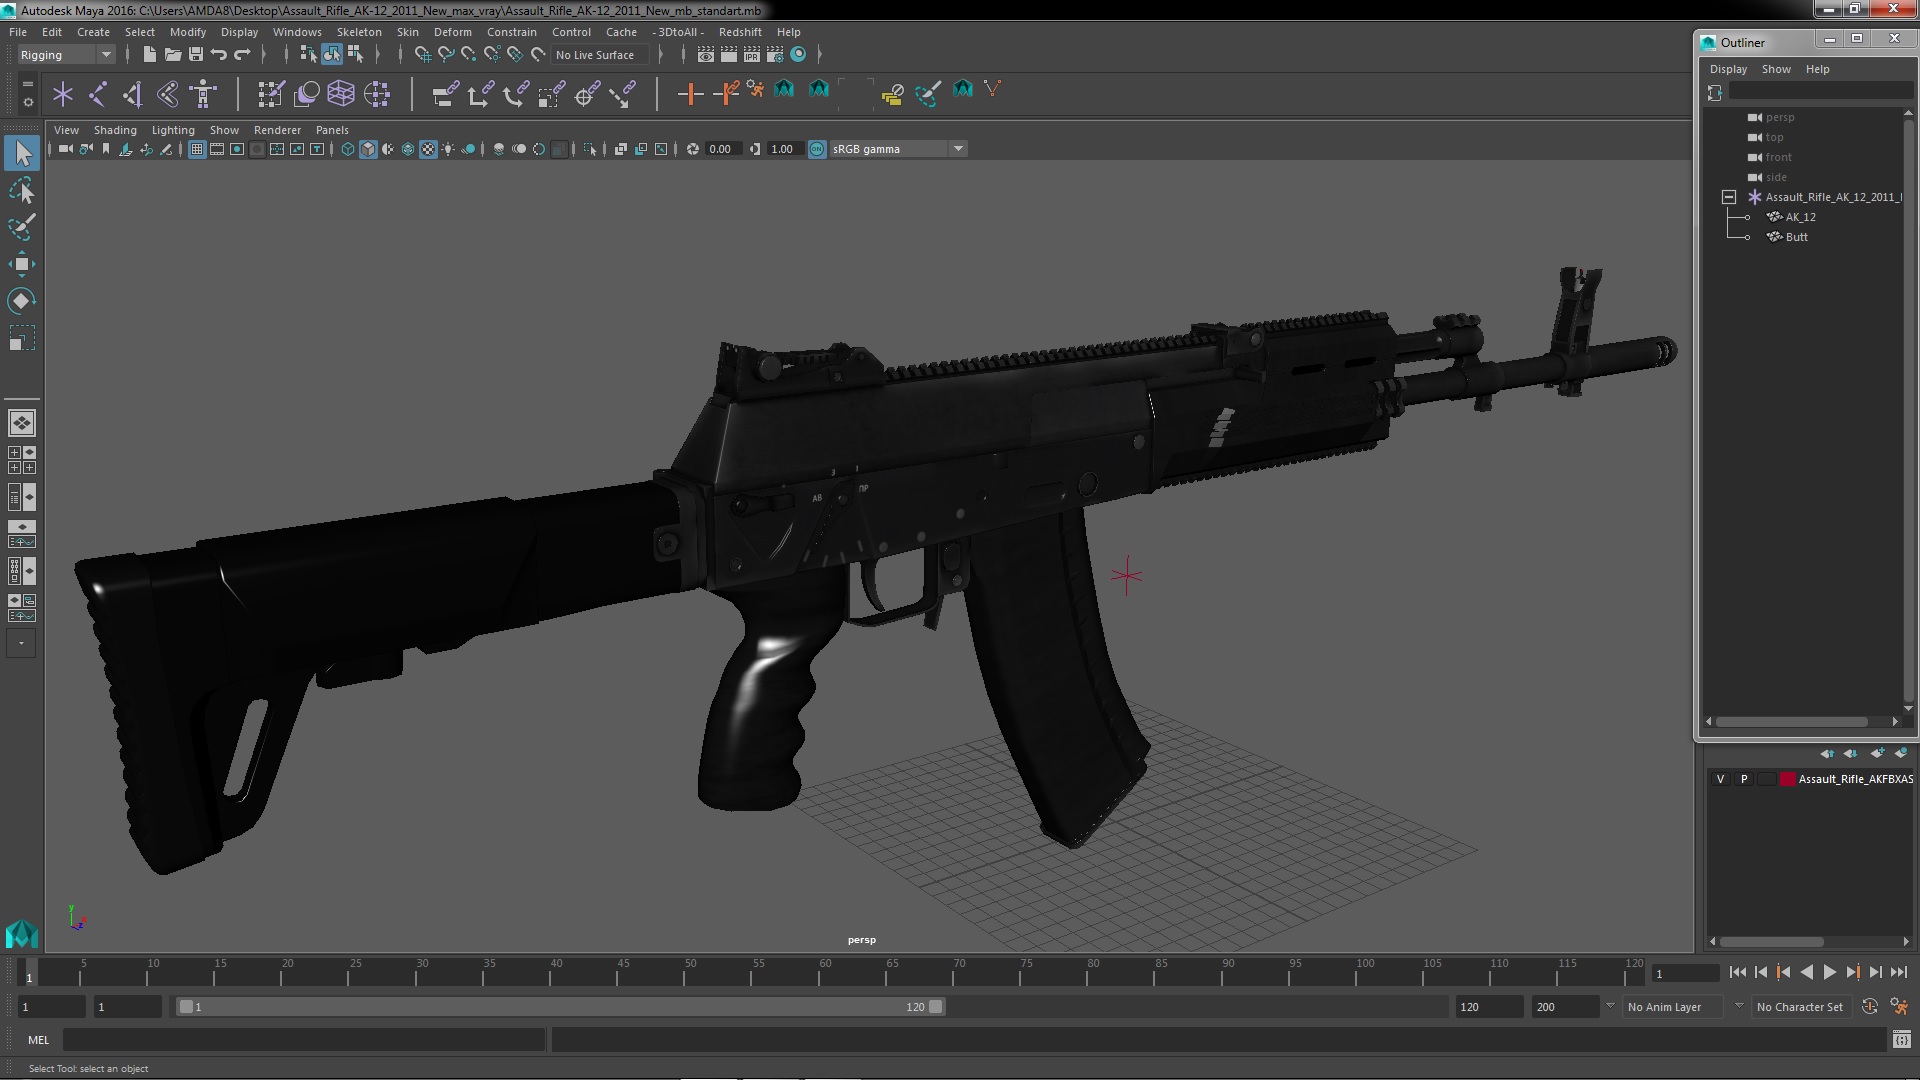Image resolution: width=1920 pixels, height=1080 pixels.
Task: Play animation backwards
Action: coord(1806,972)
